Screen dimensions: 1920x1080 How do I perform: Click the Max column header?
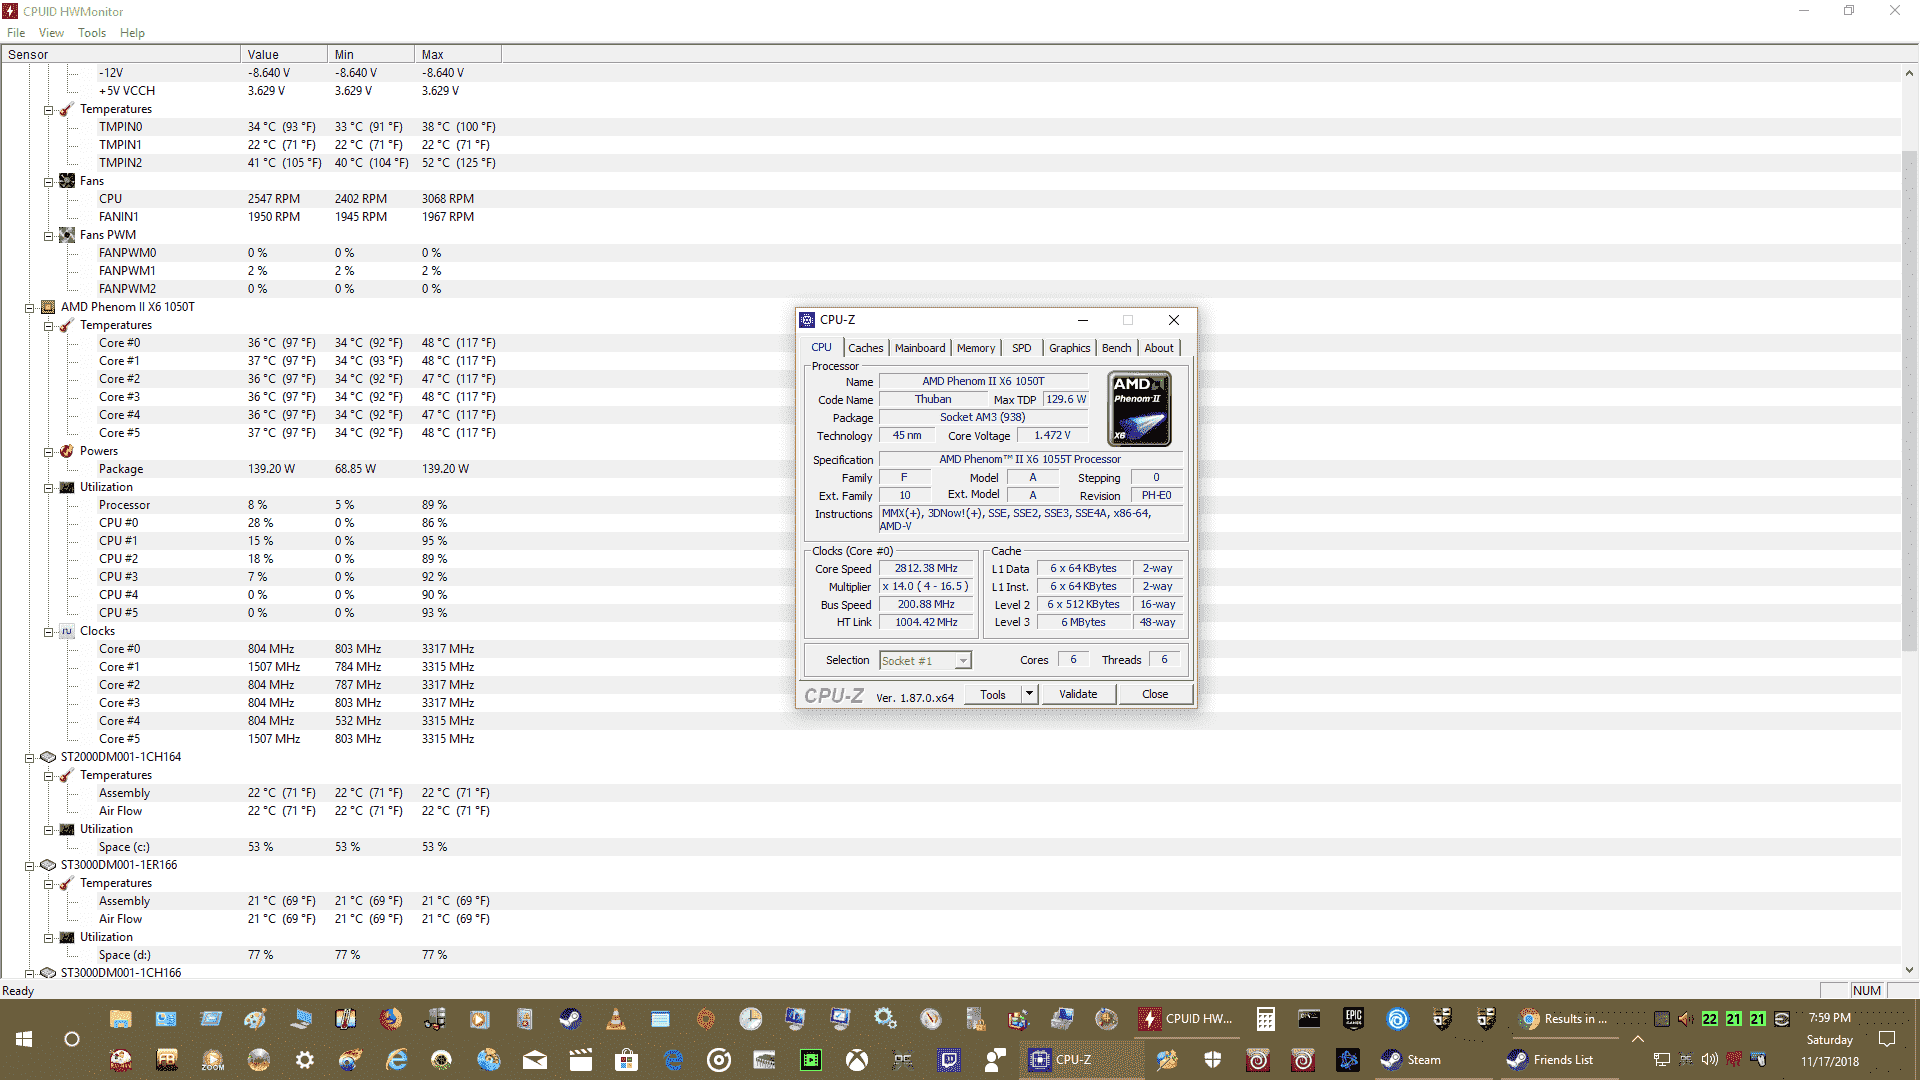coord(457,55)
